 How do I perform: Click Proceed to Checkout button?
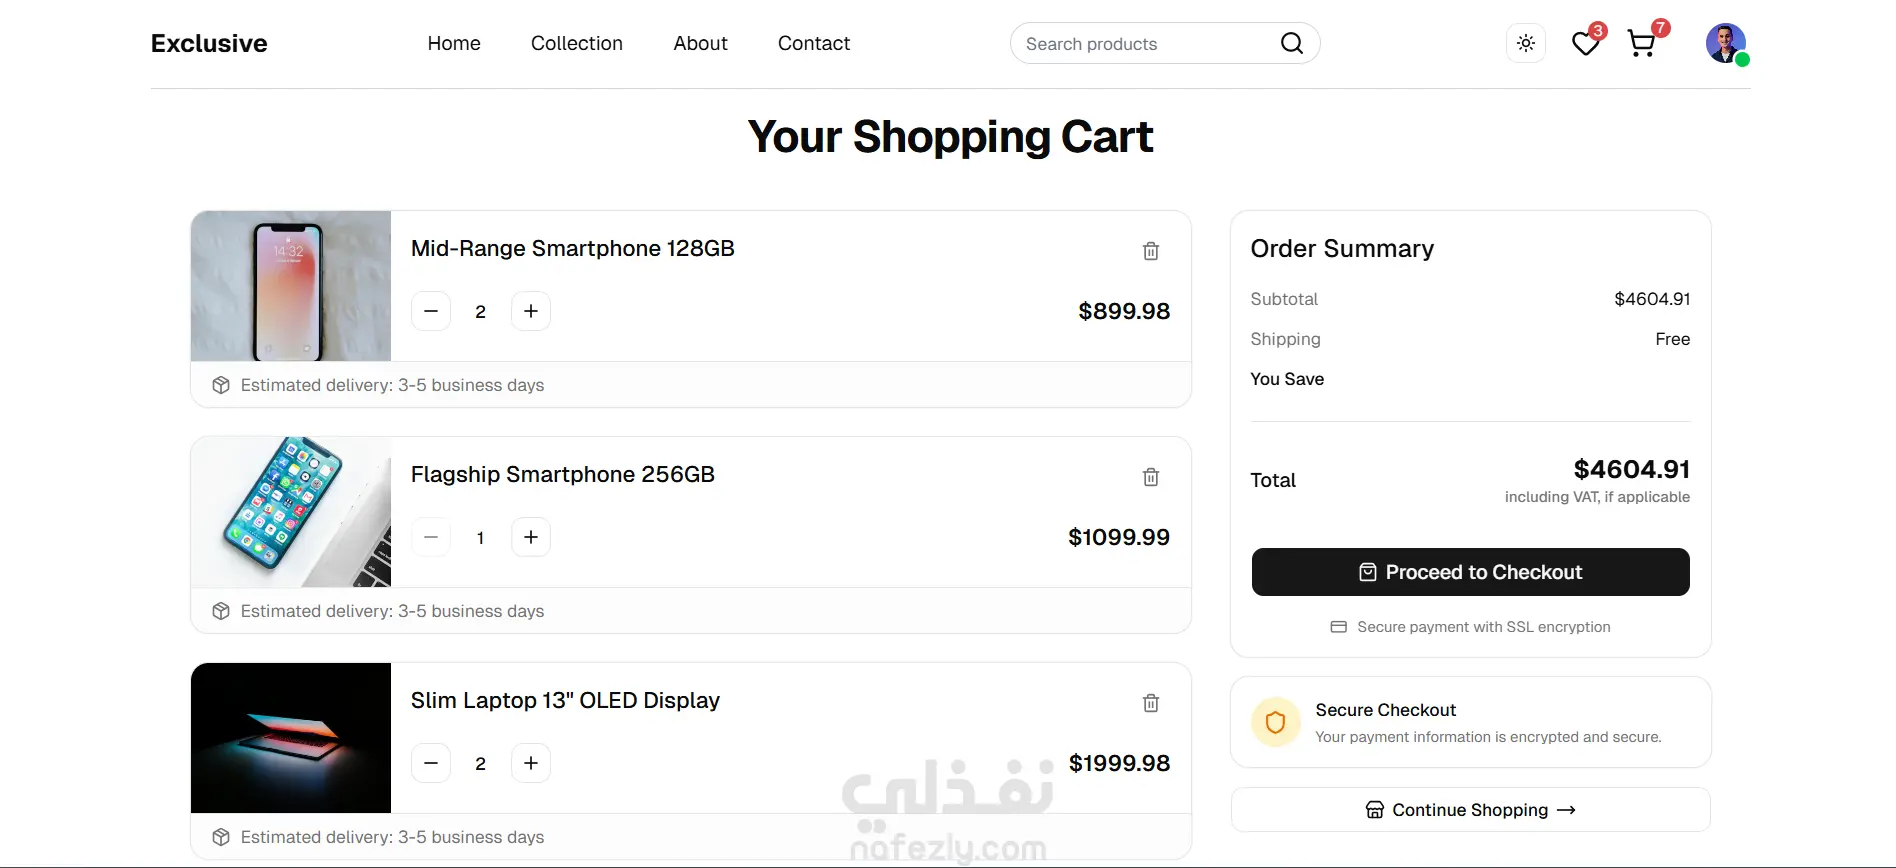1471,572
